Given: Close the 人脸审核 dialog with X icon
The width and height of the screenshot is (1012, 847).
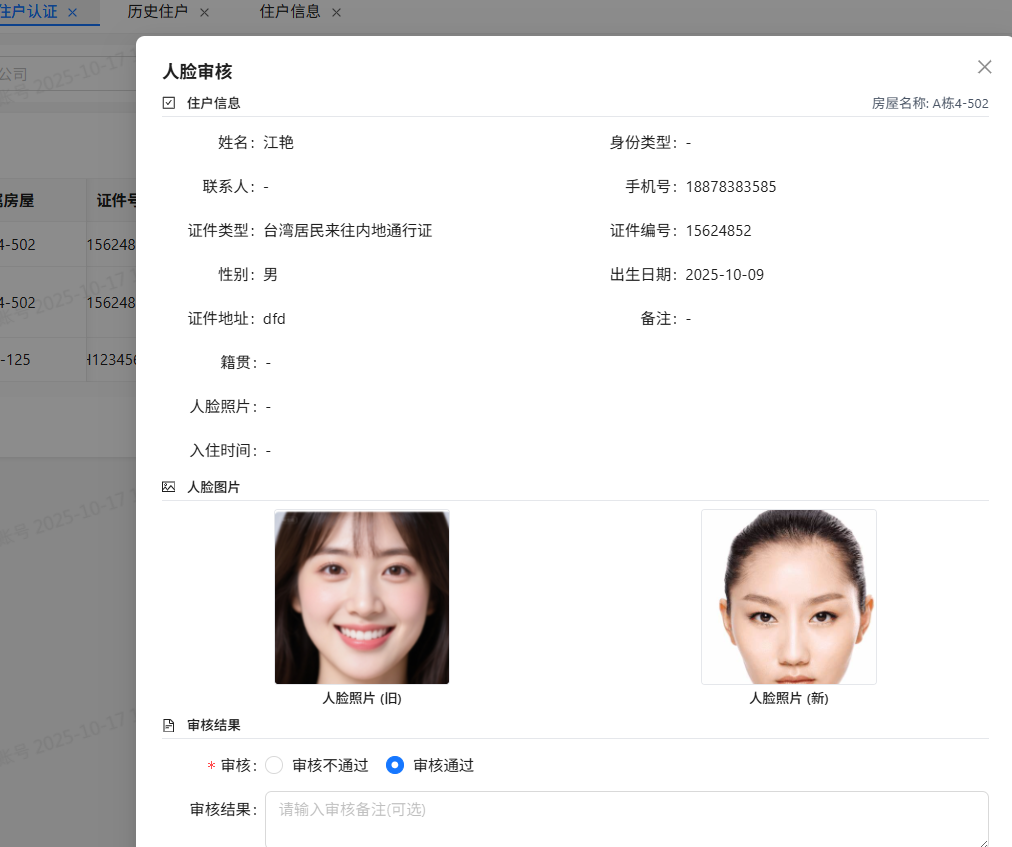Looking at the screenshot, I should tap(984, 67).
